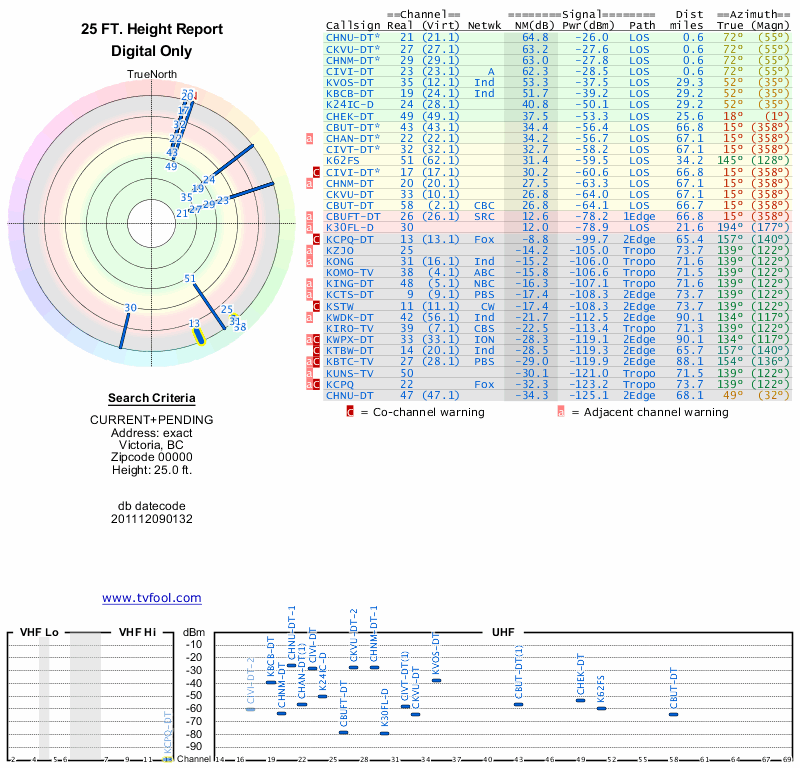Select channel 24 label on radar plot

coord(209,179)
